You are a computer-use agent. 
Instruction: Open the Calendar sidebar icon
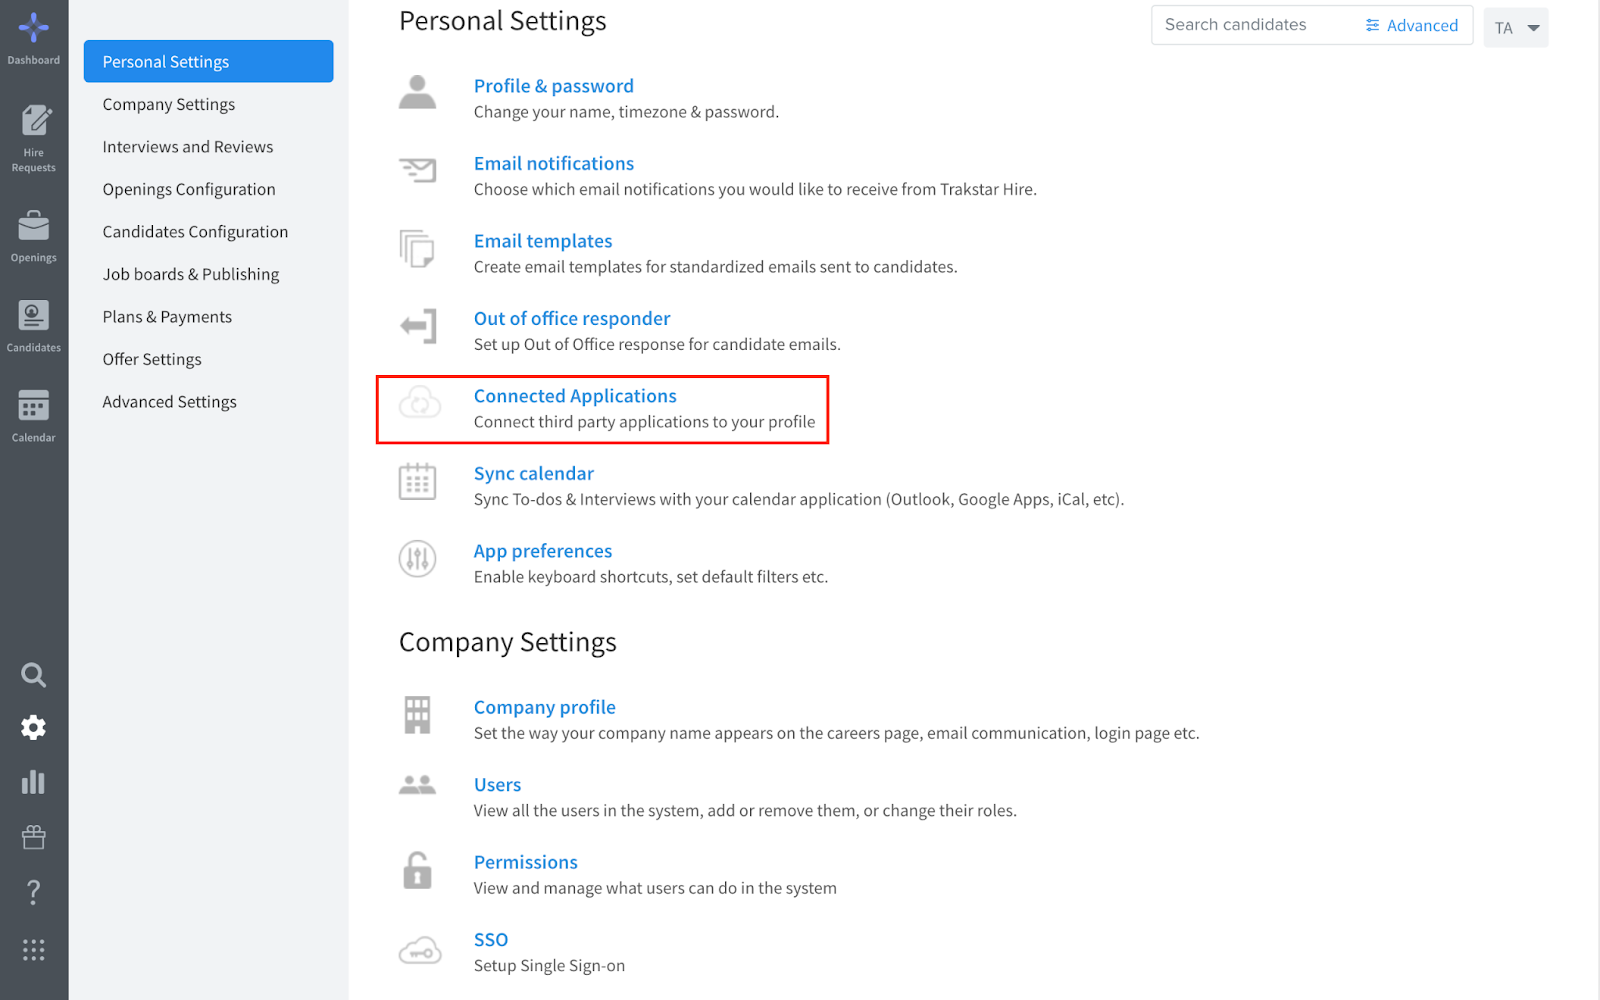(34, 417)
